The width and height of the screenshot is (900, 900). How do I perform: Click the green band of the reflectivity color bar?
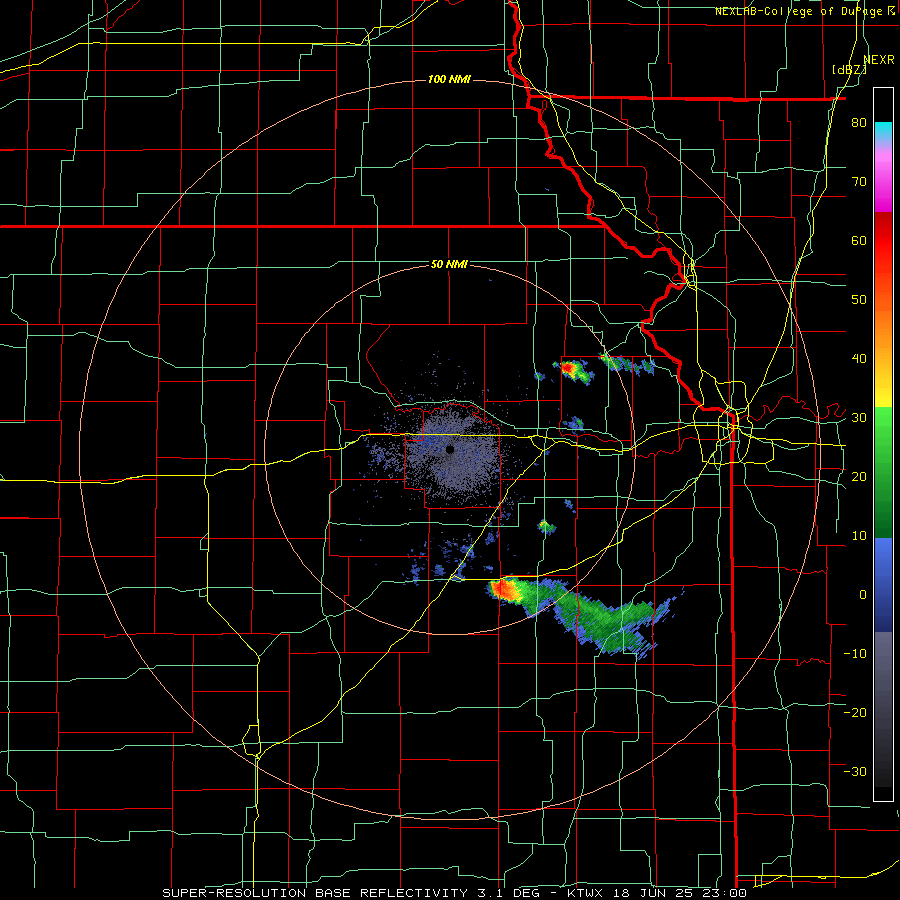pyautogui.click(x=883, y=472)
